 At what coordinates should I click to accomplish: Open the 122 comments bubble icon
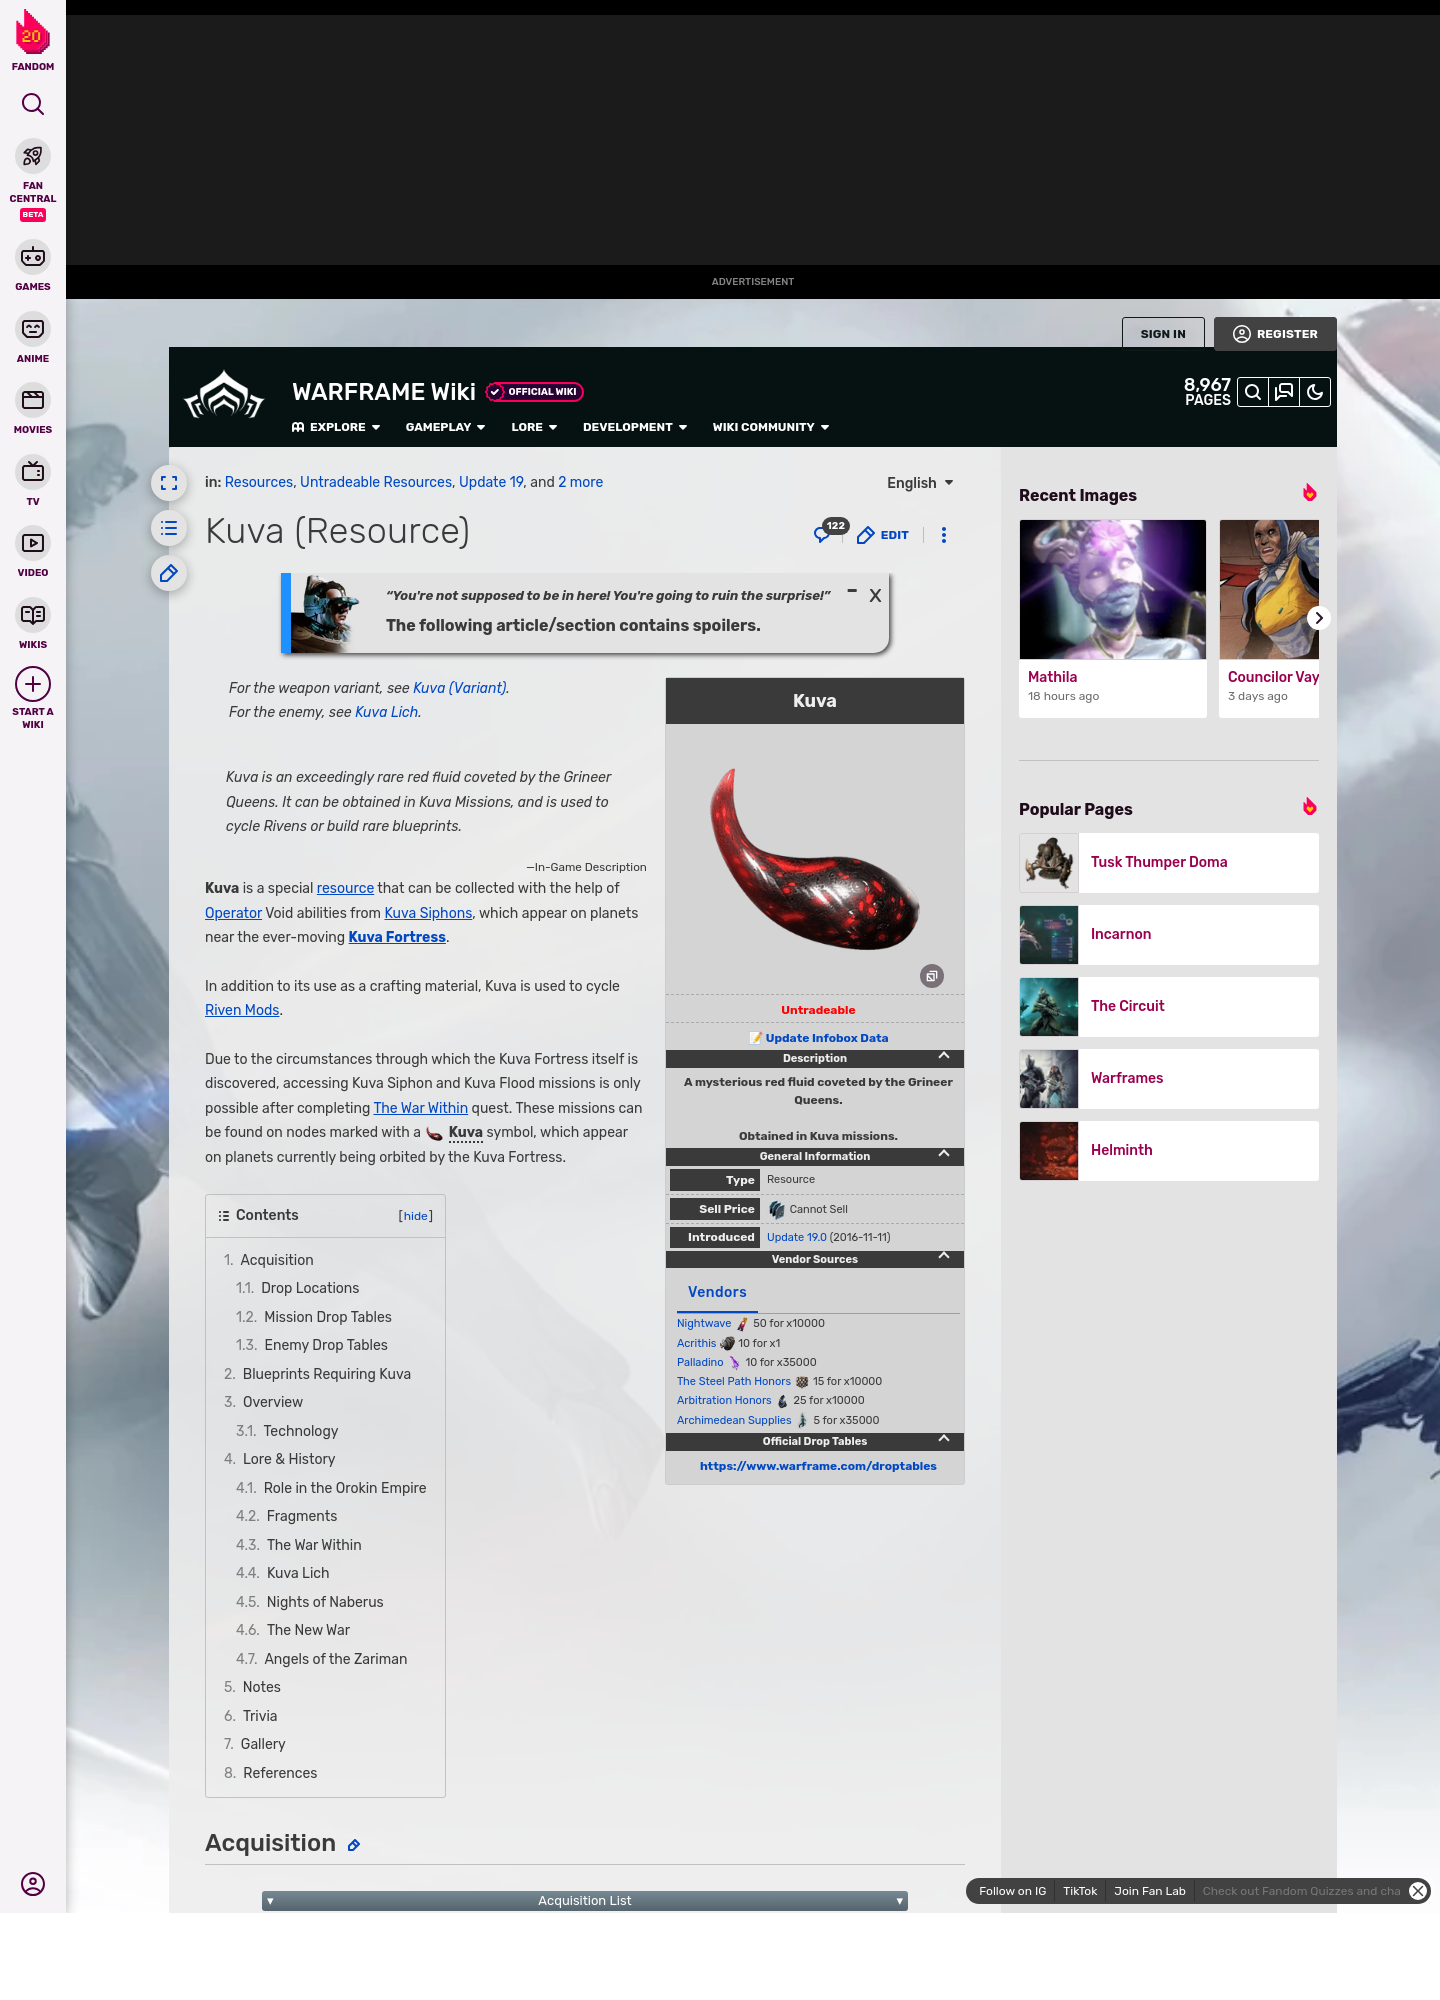[830, 531]
